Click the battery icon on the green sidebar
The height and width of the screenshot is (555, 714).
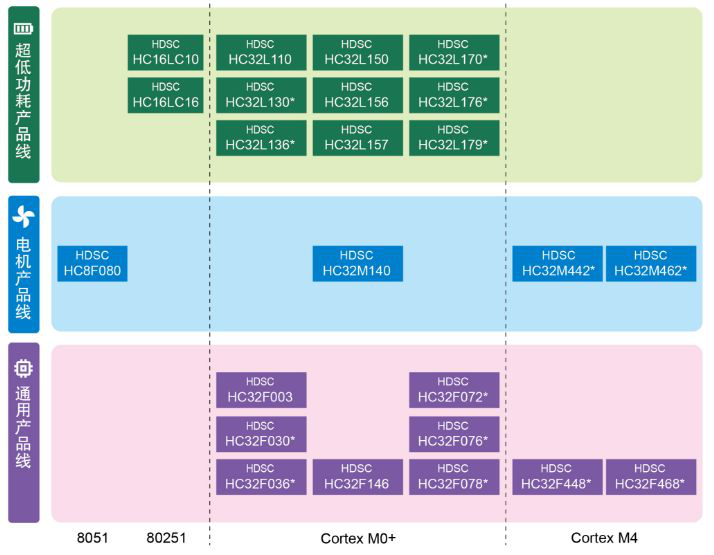pyautogui.click(x=23, y=29)
